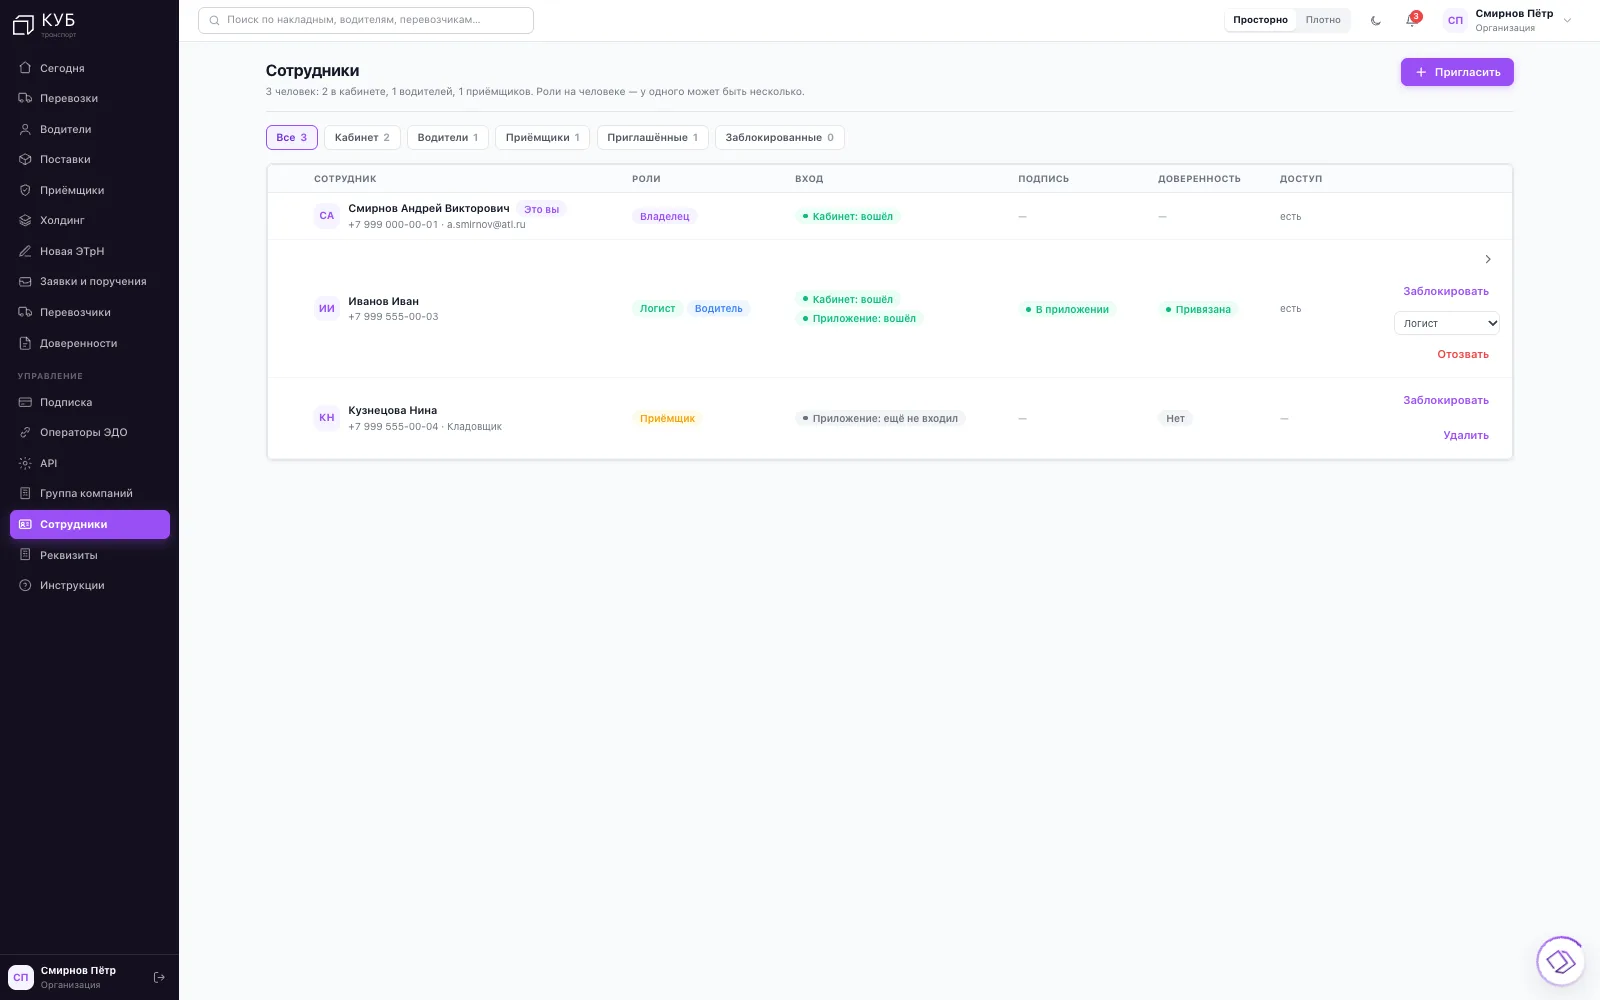This screenshot has width=1600, height=1000.
Task: Open the Сегодня sidebar icon
Action: (25, 68)
